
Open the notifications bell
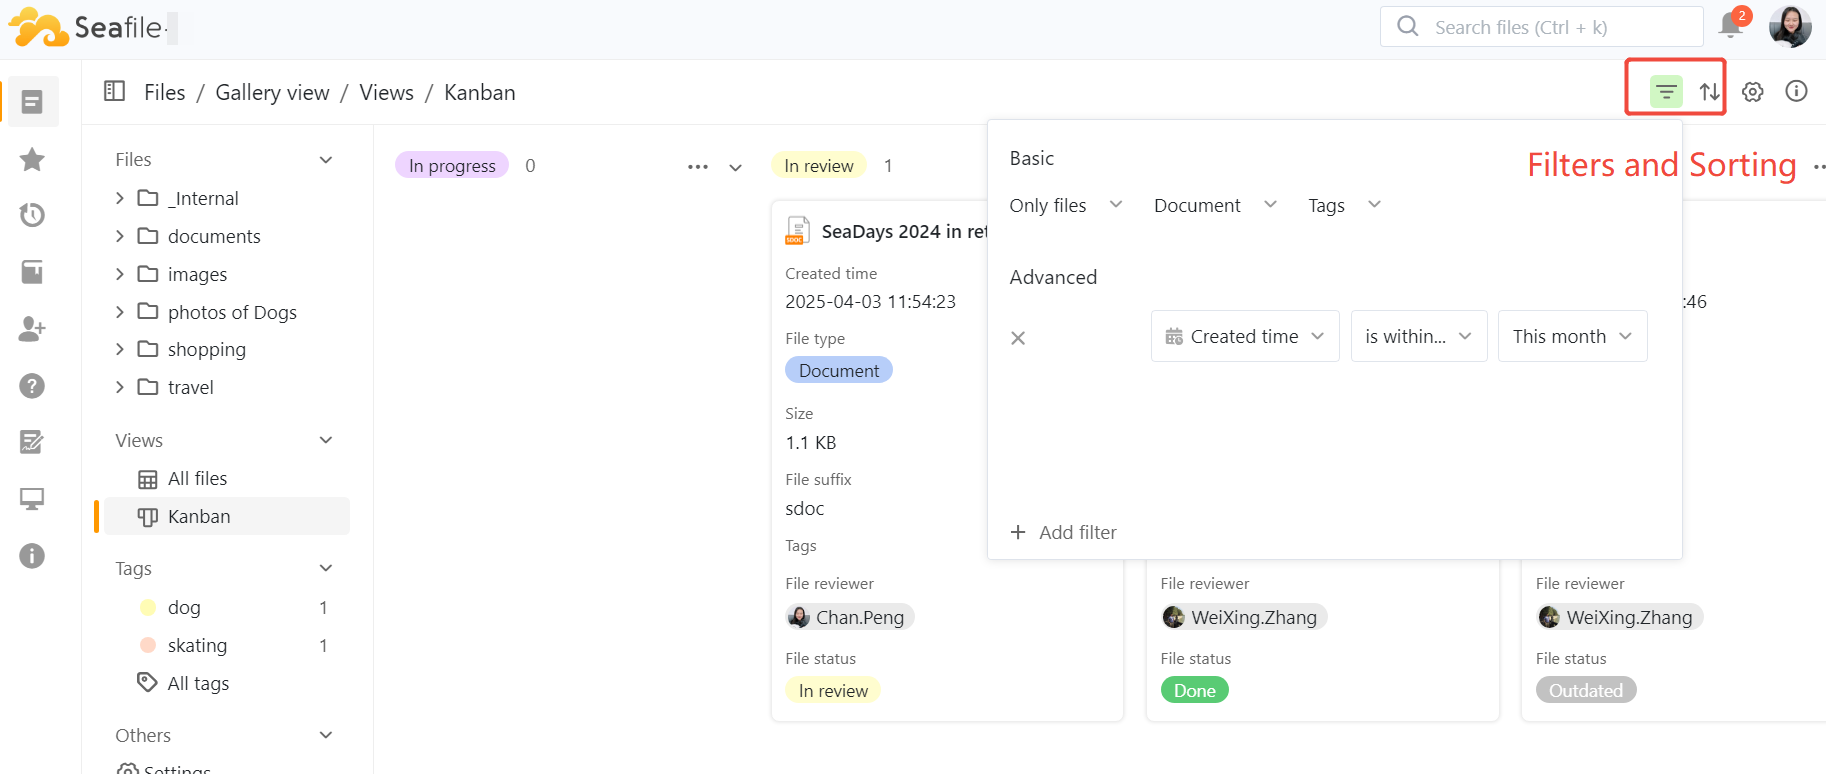(x=1731, y=26)
